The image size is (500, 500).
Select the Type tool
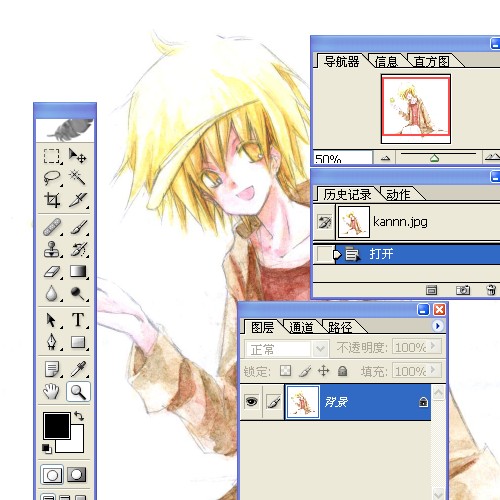point(78,320)
